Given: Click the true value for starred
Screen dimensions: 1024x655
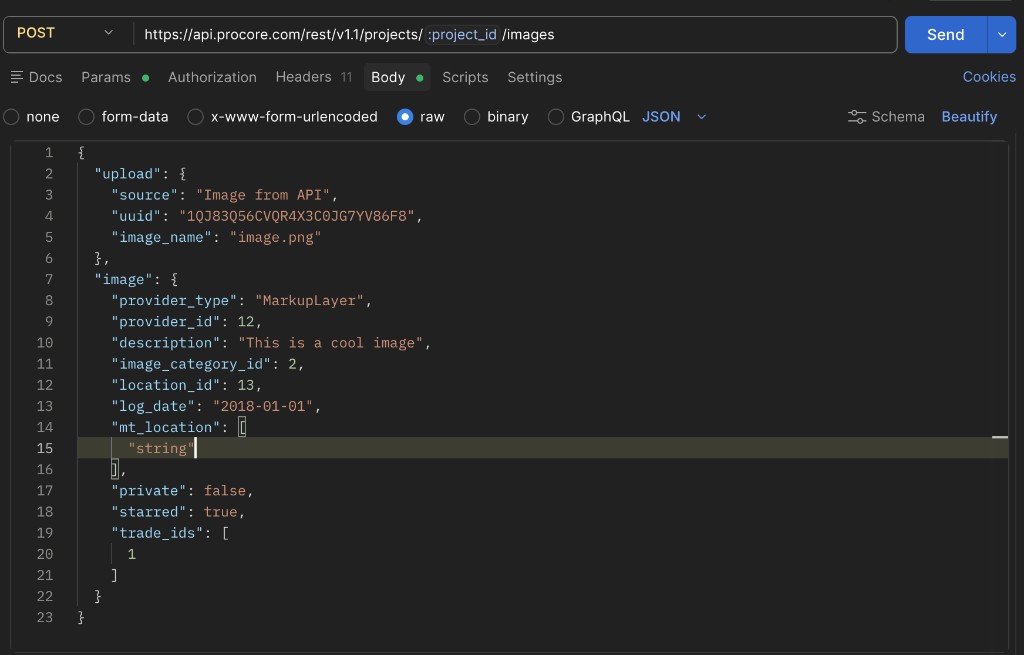Looking at the screenshot, I should point(220,512).
